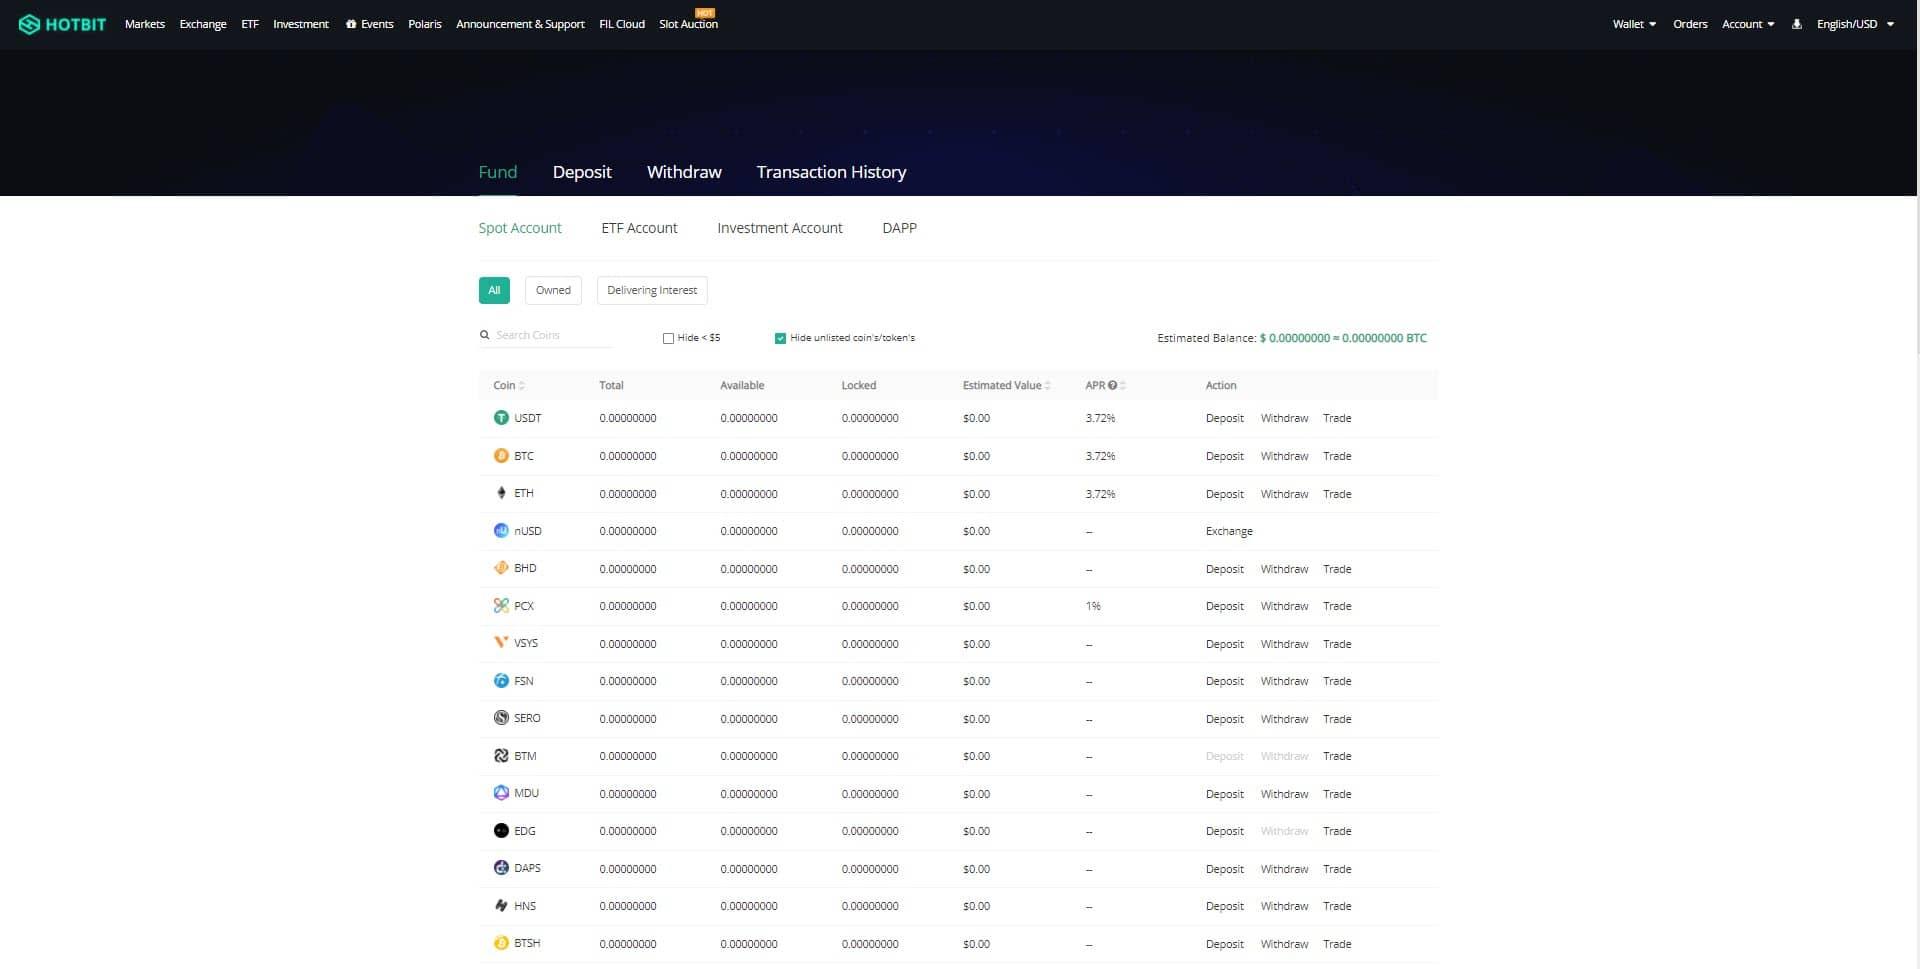The height and width of the screenshot is (969, 1920).
Task: Click the BTSH coin icon
Action: (x=501, y=943)
